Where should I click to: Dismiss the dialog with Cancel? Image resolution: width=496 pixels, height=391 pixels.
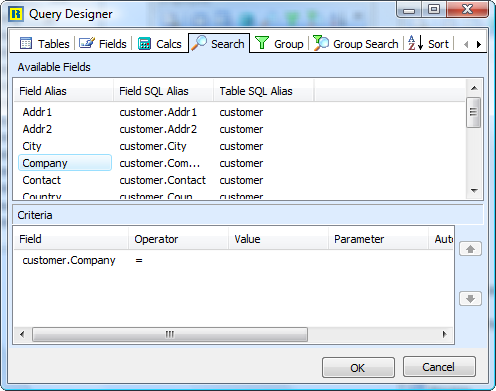click(439, 367)
